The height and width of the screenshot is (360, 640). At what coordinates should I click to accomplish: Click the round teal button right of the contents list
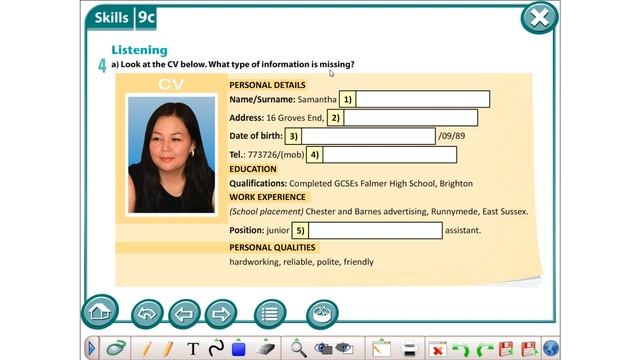322,314
